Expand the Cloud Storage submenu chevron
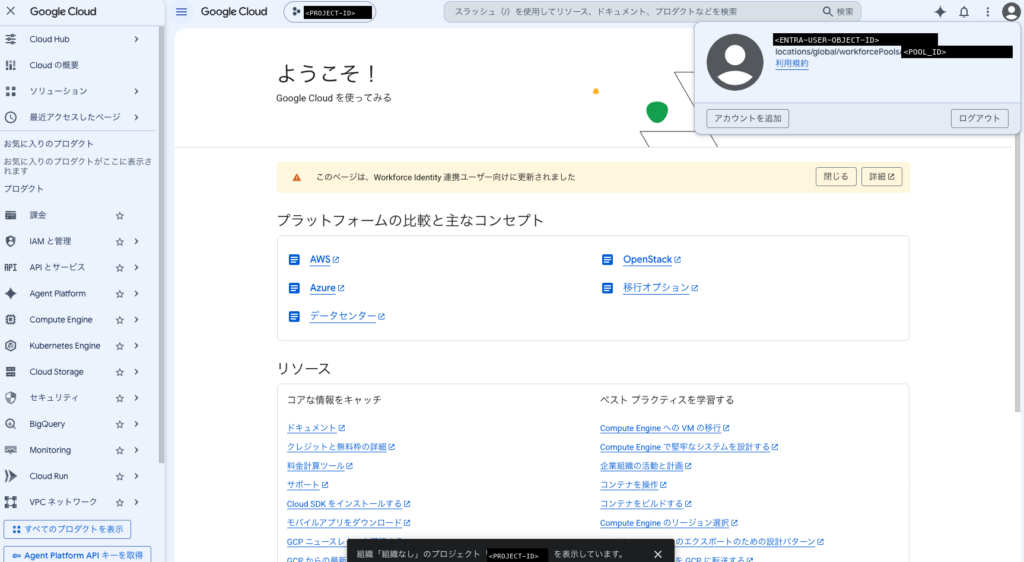The image size is (1024, 562). pyautogui.click(x=136, y=372)
